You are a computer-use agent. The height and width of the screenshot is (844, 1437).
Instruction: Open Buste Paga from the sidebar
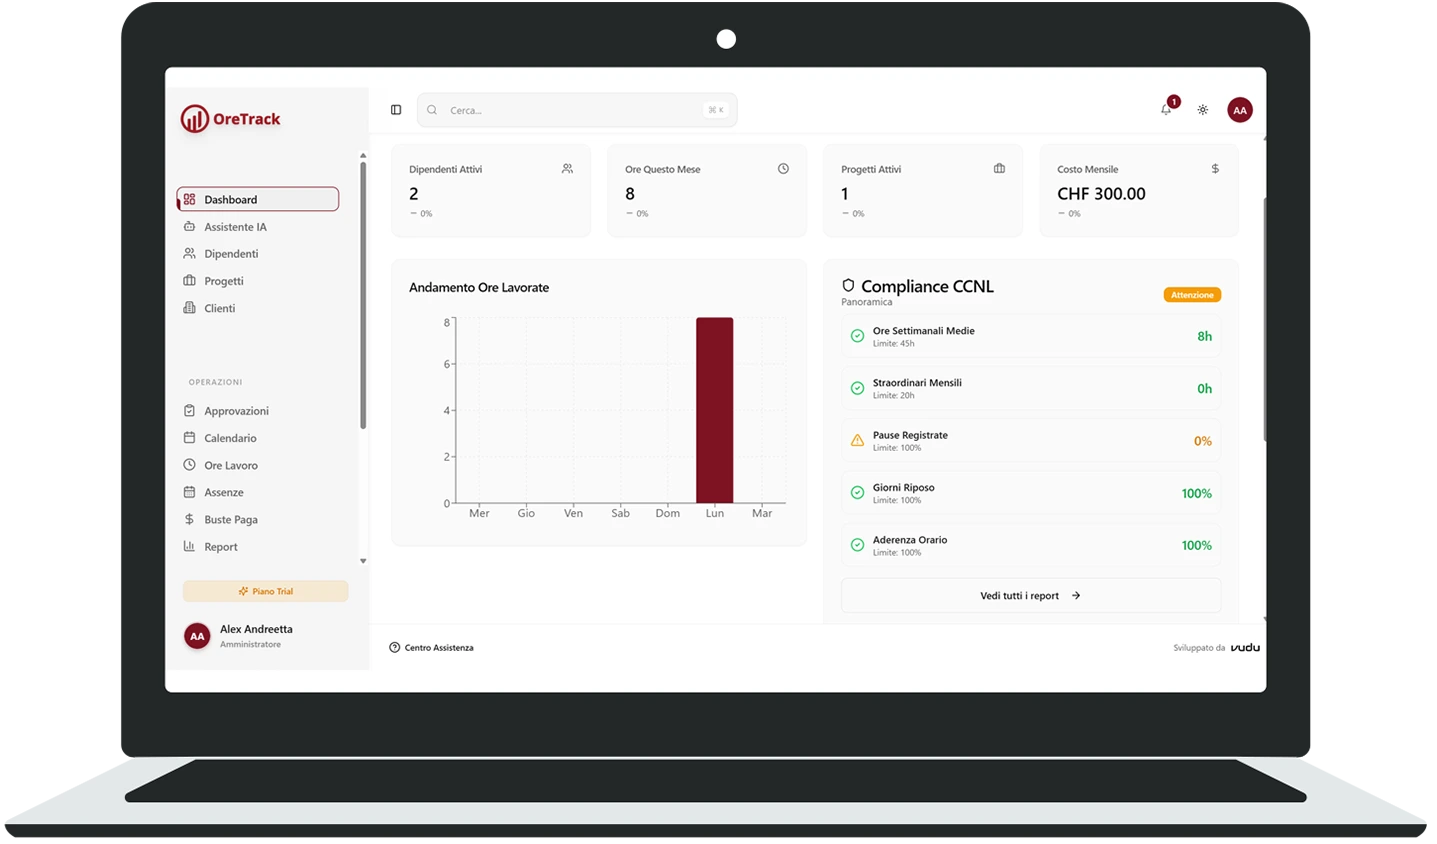tap(230, 519)
